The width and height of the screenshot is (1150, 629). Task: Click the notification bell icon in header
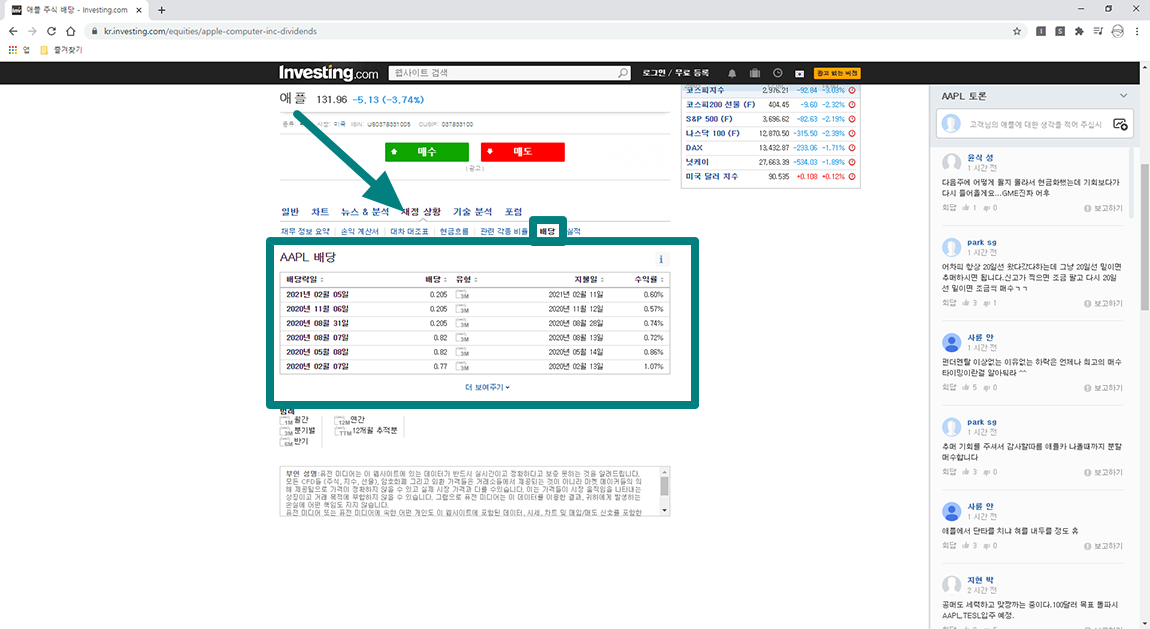click(731, 73)
